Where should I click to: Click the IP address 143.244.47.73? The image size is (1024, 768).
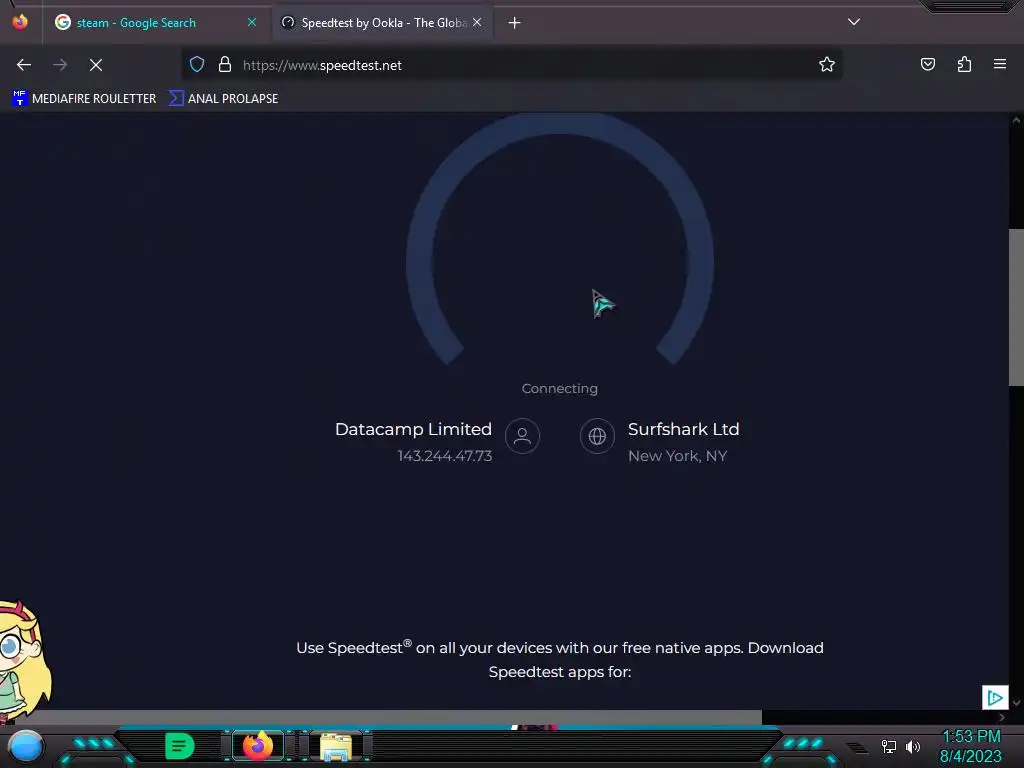[445, 456]
